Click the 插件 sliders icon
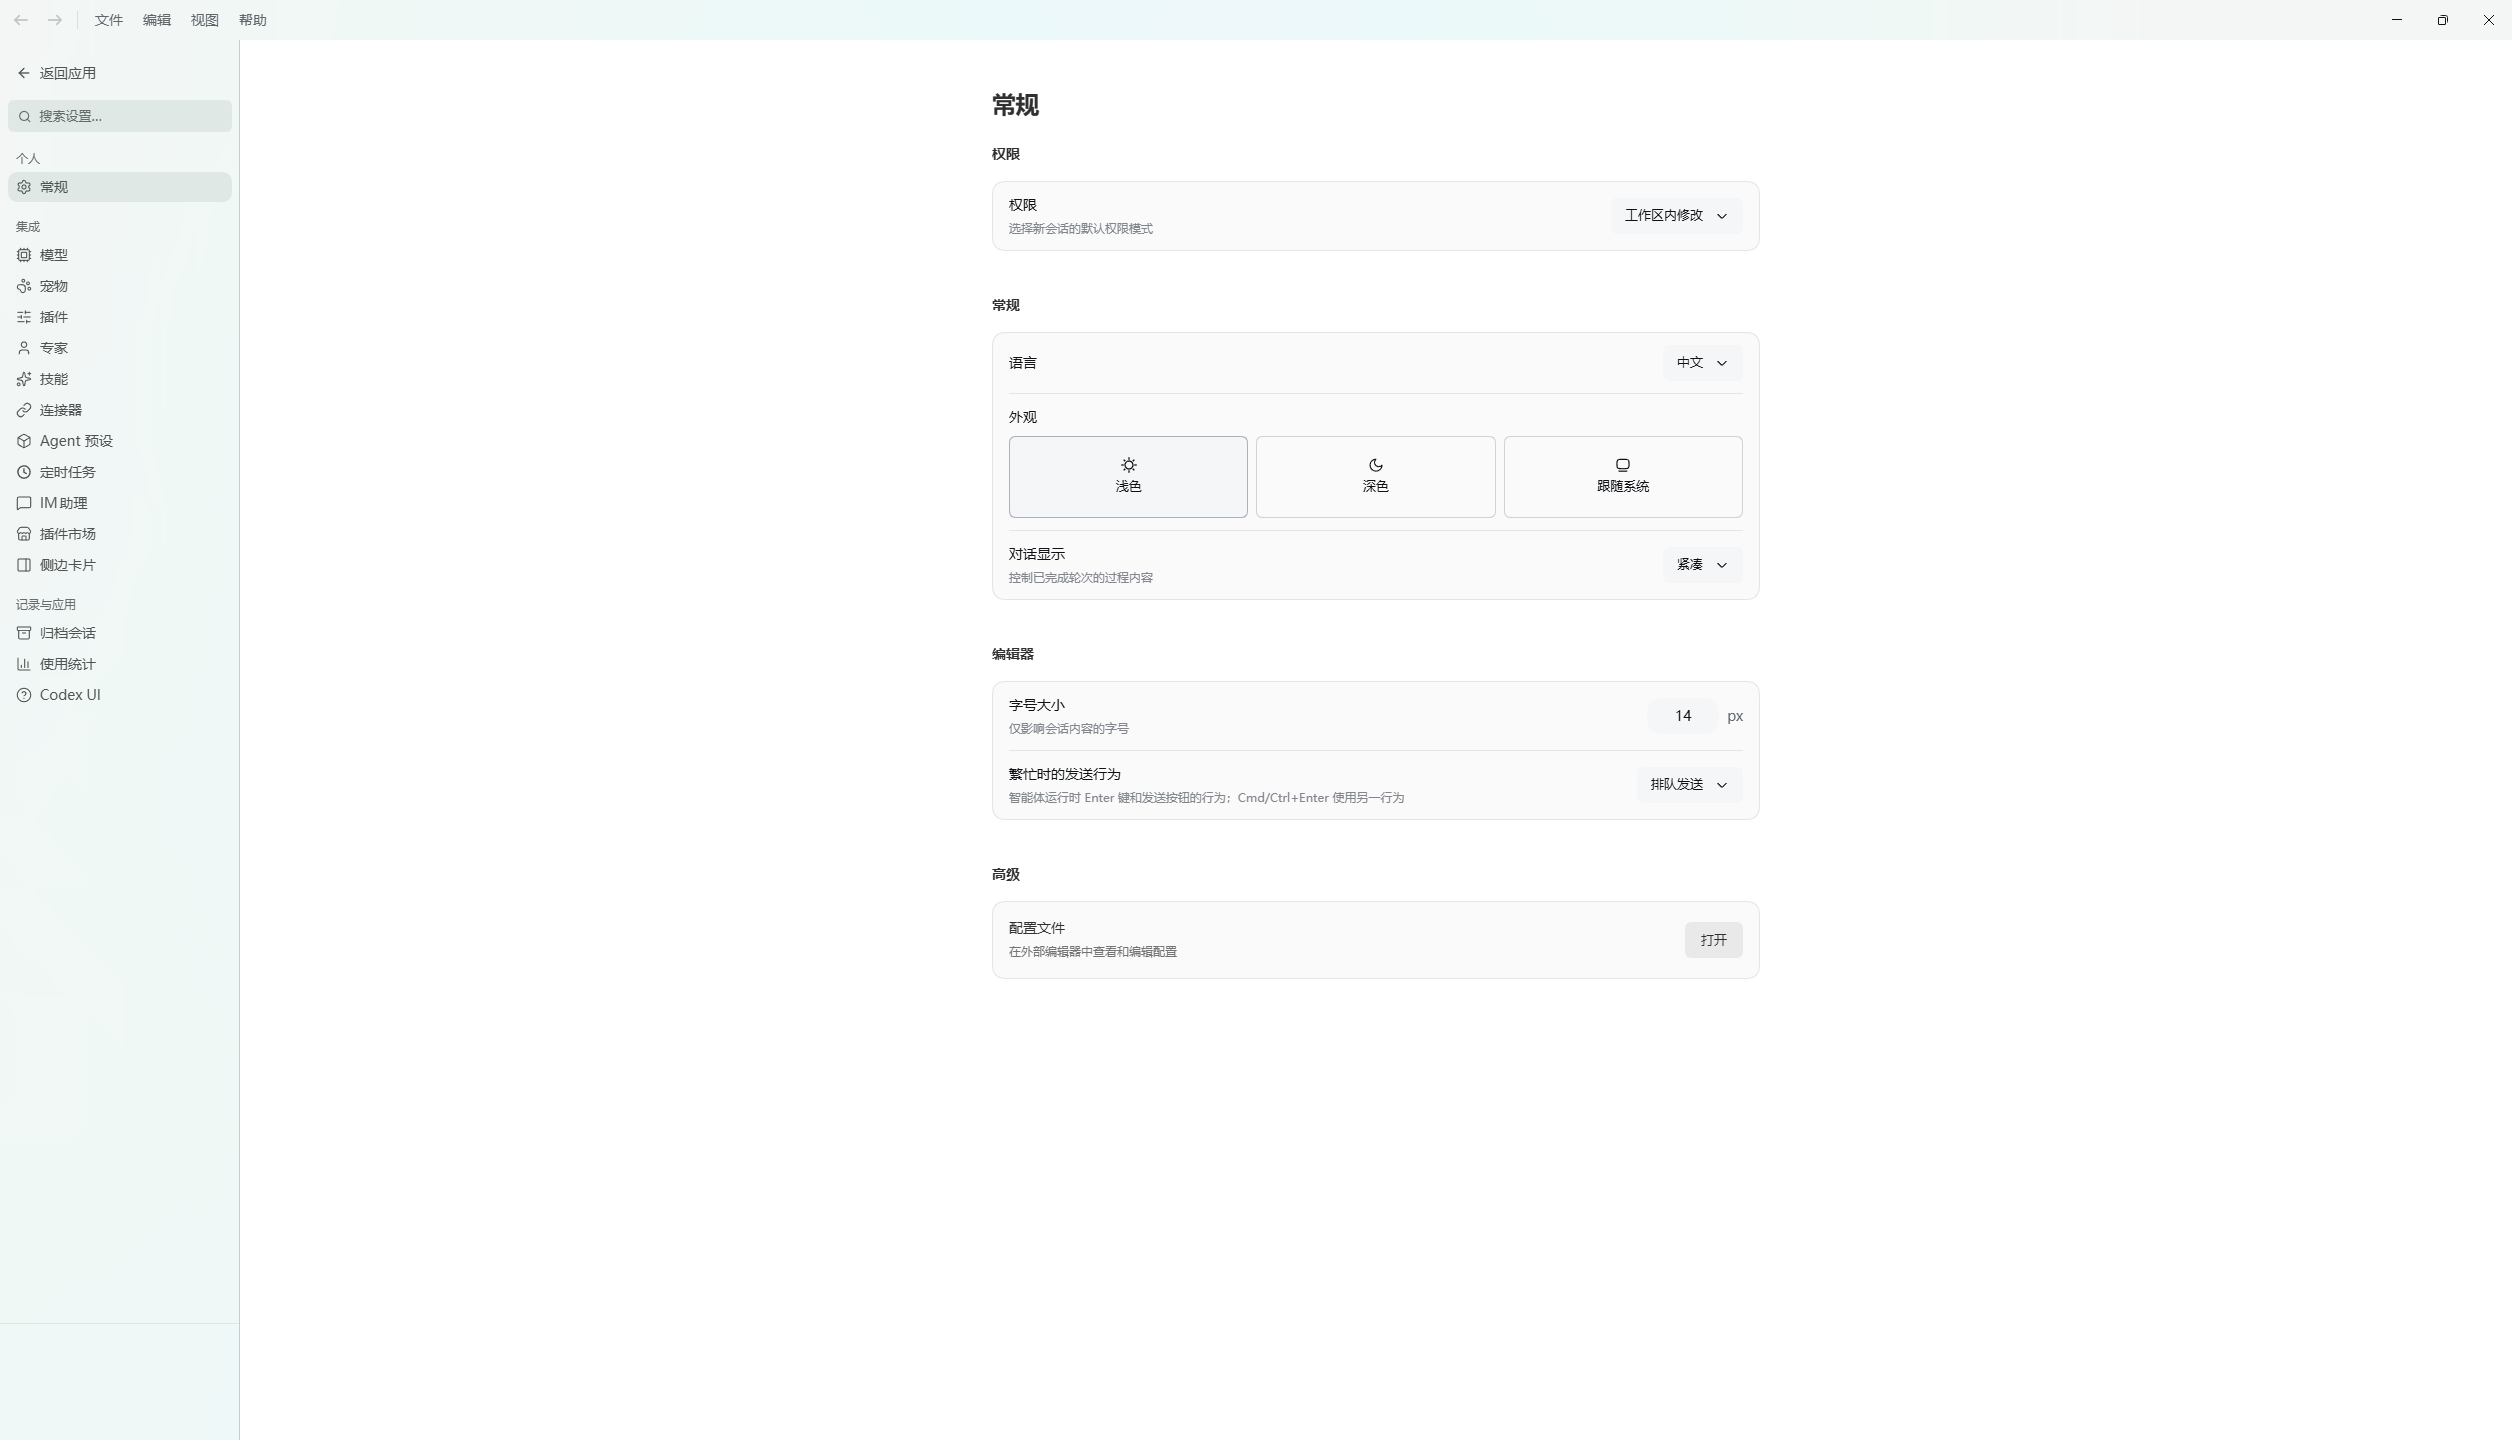 pyautogui.click(x=24, y=317)
